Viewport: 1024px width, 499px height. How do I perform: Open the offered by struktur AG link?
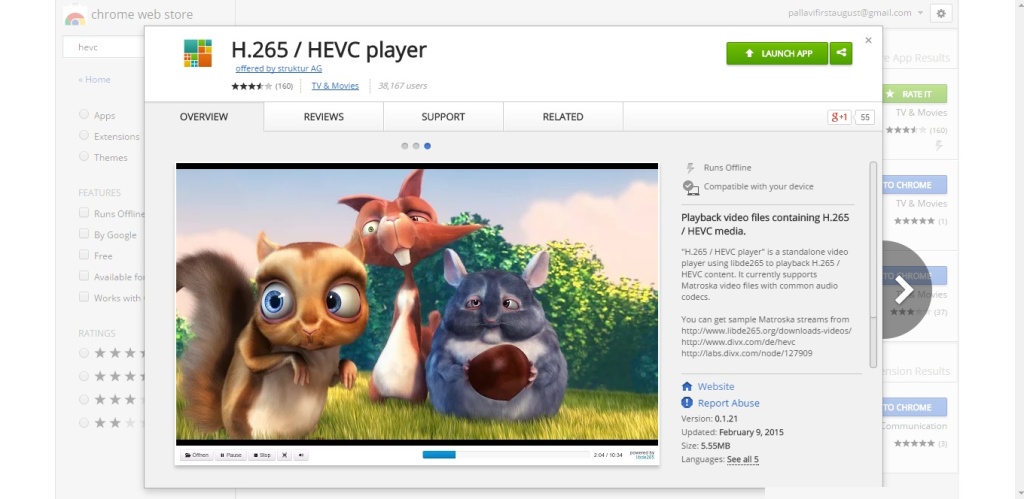tap(279, 69)
